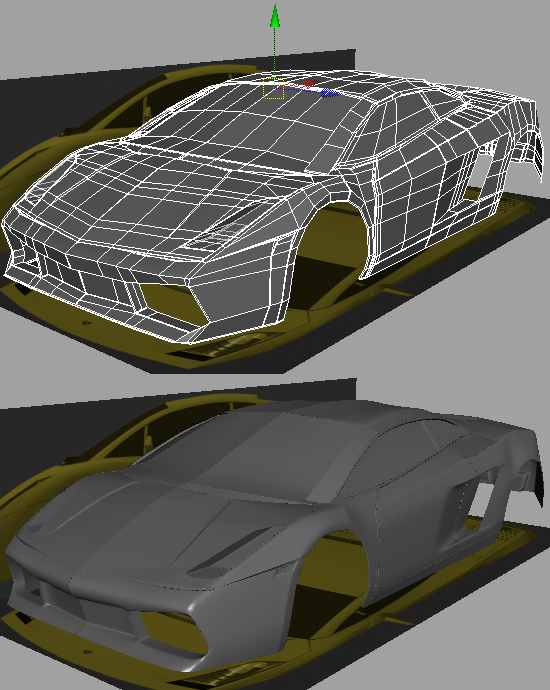This screenshot has width=550, height=690.
Task: Click inside the wireframe car's front wheel arch opening
Action: [334, 246]
